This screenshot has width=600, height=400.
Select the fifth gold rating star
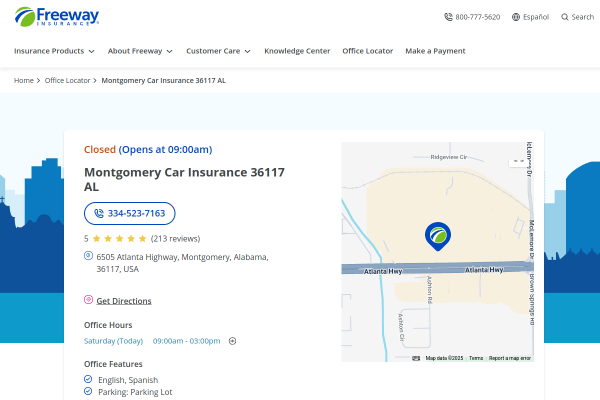click(x=142, y=238)
